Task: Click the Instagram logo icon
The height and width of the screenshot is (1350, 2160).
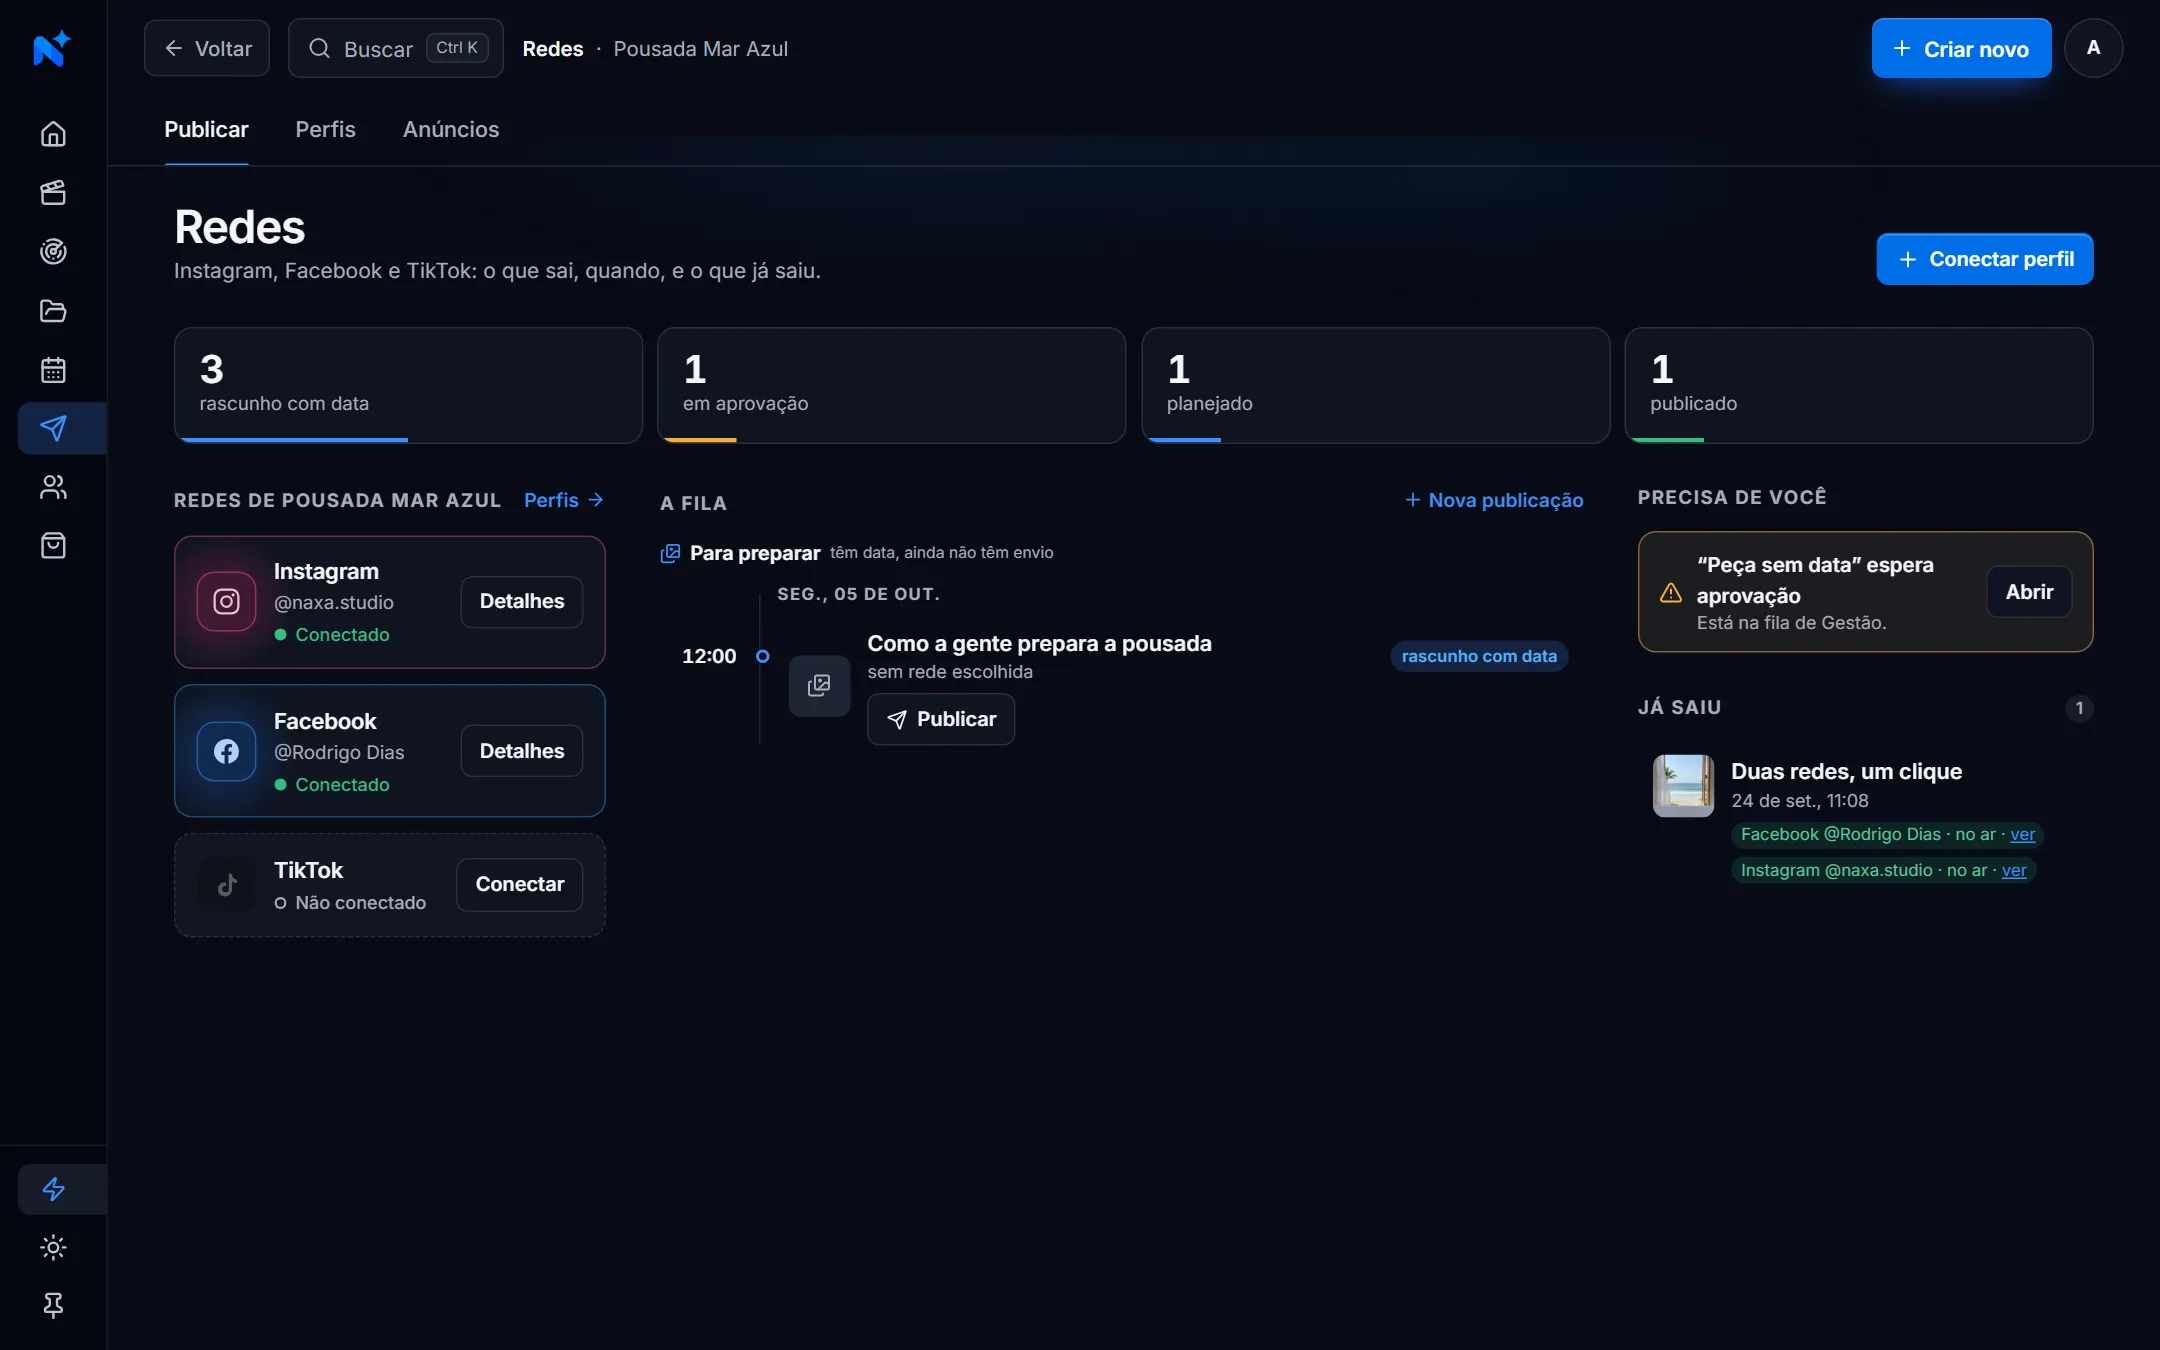Action: point(227,601)
